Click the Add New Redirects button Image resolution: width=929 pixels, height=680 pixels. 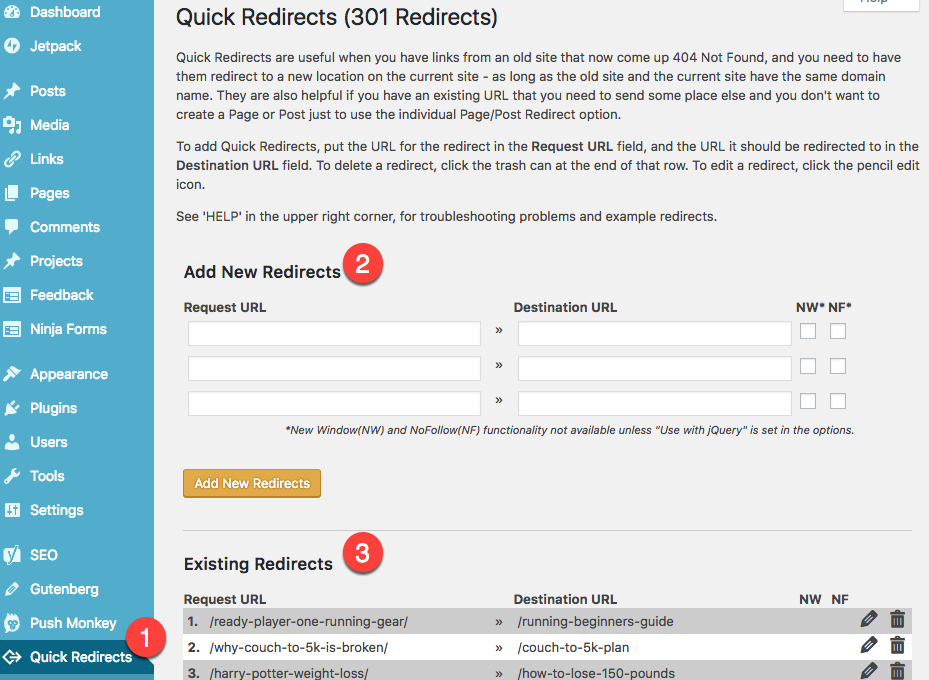tap(251, 483)
